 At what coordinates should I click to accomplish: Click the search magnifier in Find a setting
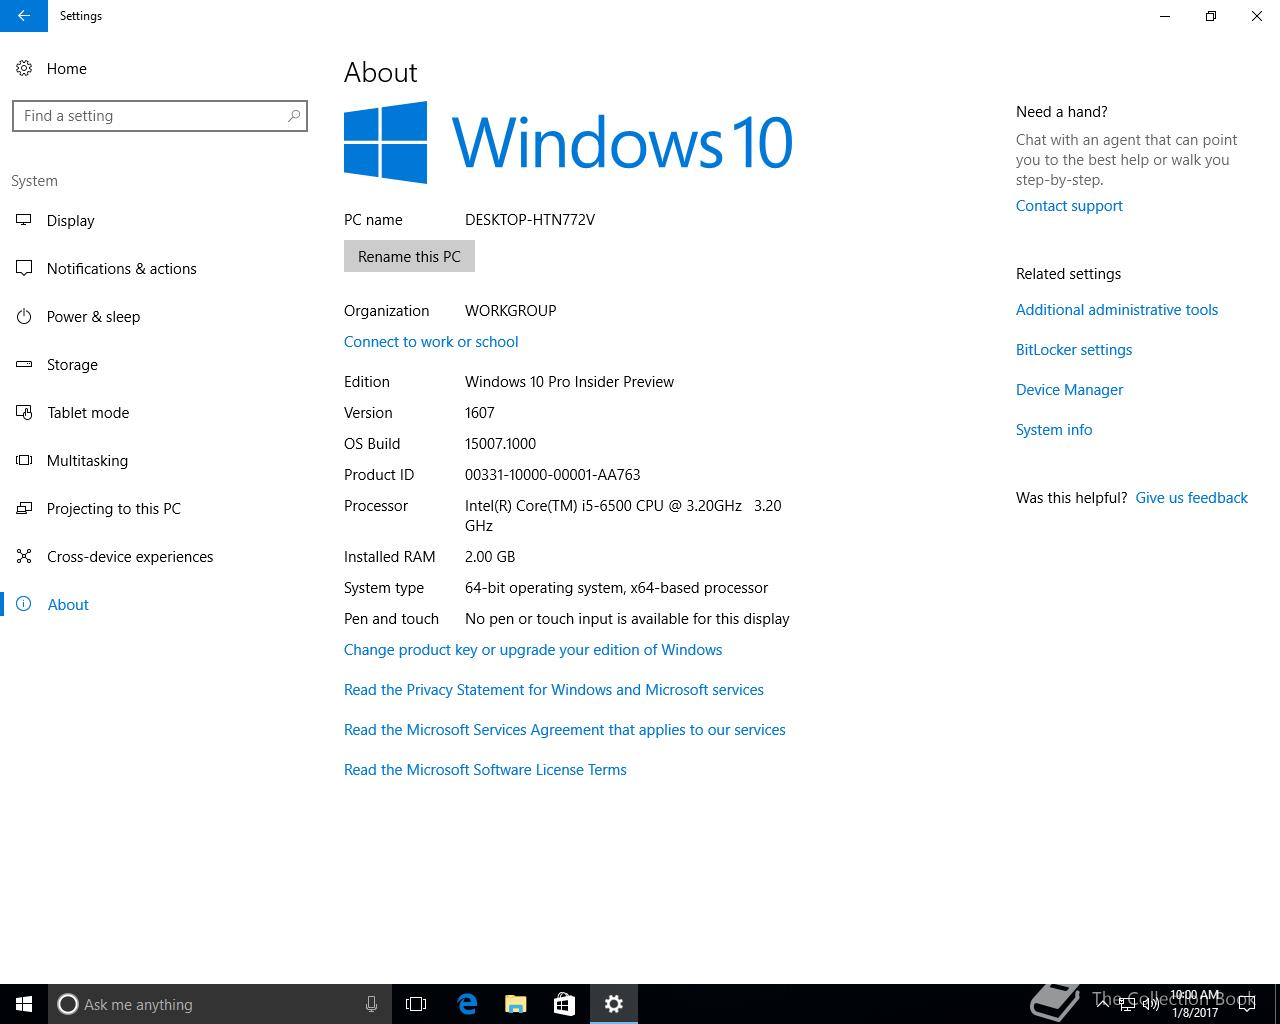pos(294,116)
